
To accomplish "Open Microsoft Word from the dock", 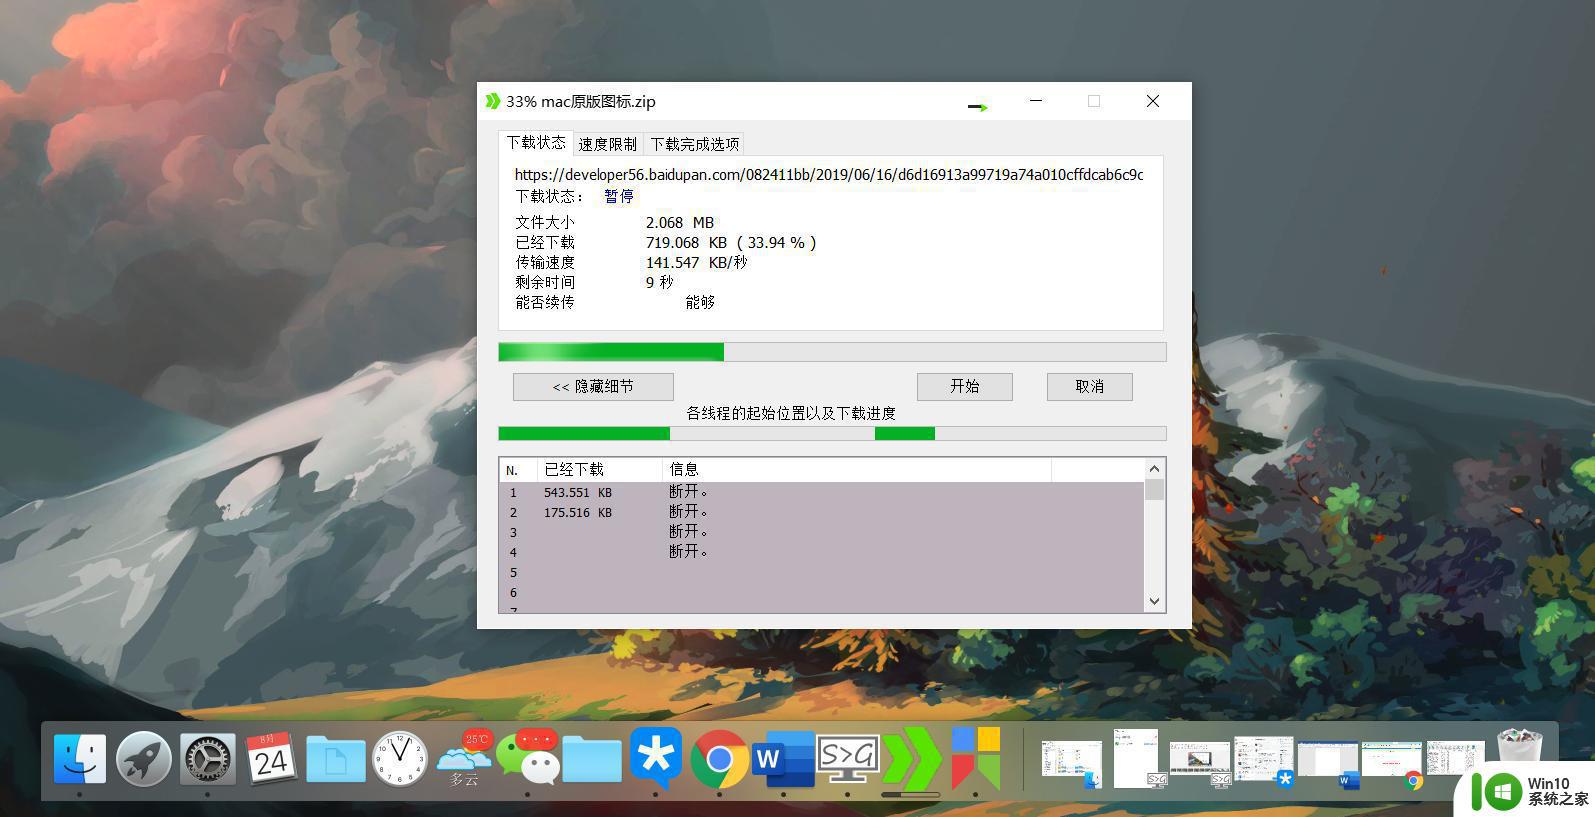I will pos(783,759).
